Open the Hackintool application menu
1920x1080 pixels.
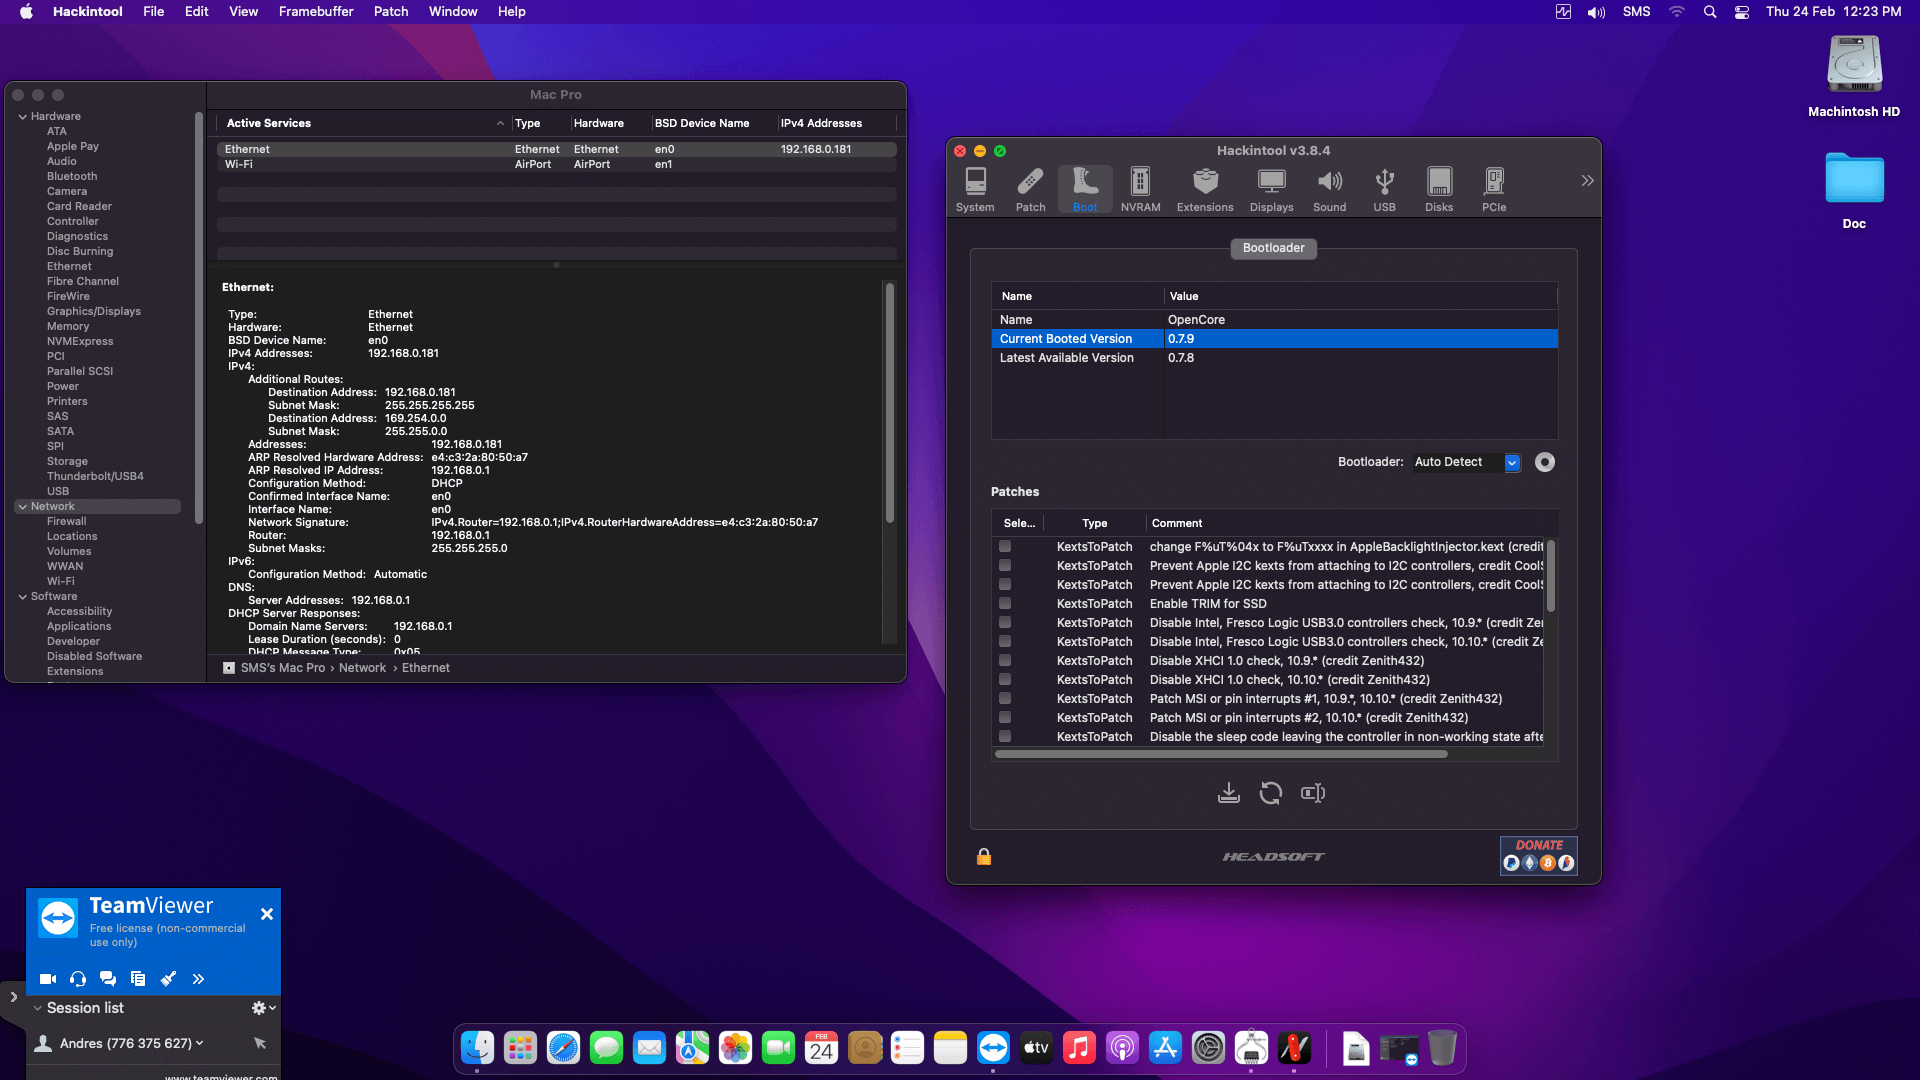point(88,12)
